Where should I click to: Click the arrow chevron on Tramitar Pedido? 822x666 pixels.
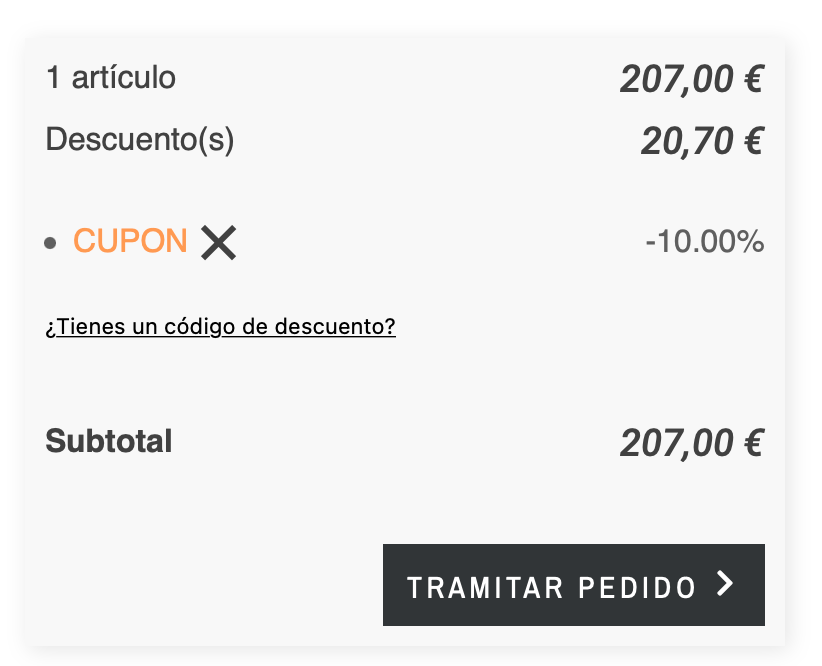click(726, 585)
